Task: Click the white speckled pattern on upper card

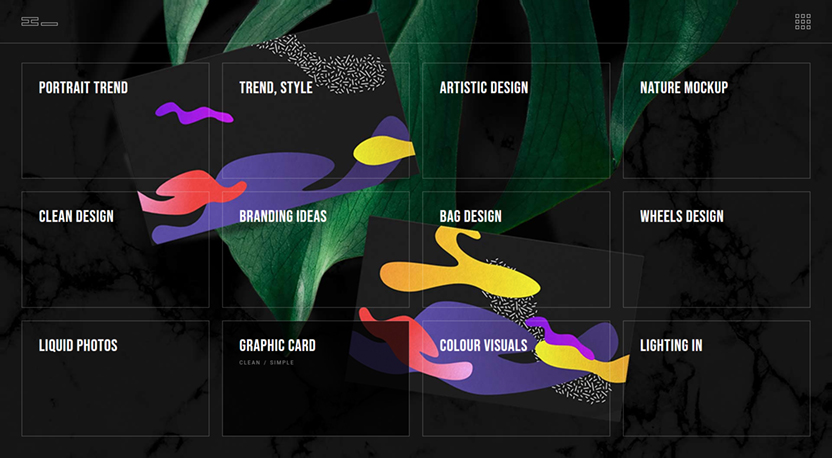Action: coord(324,65)
